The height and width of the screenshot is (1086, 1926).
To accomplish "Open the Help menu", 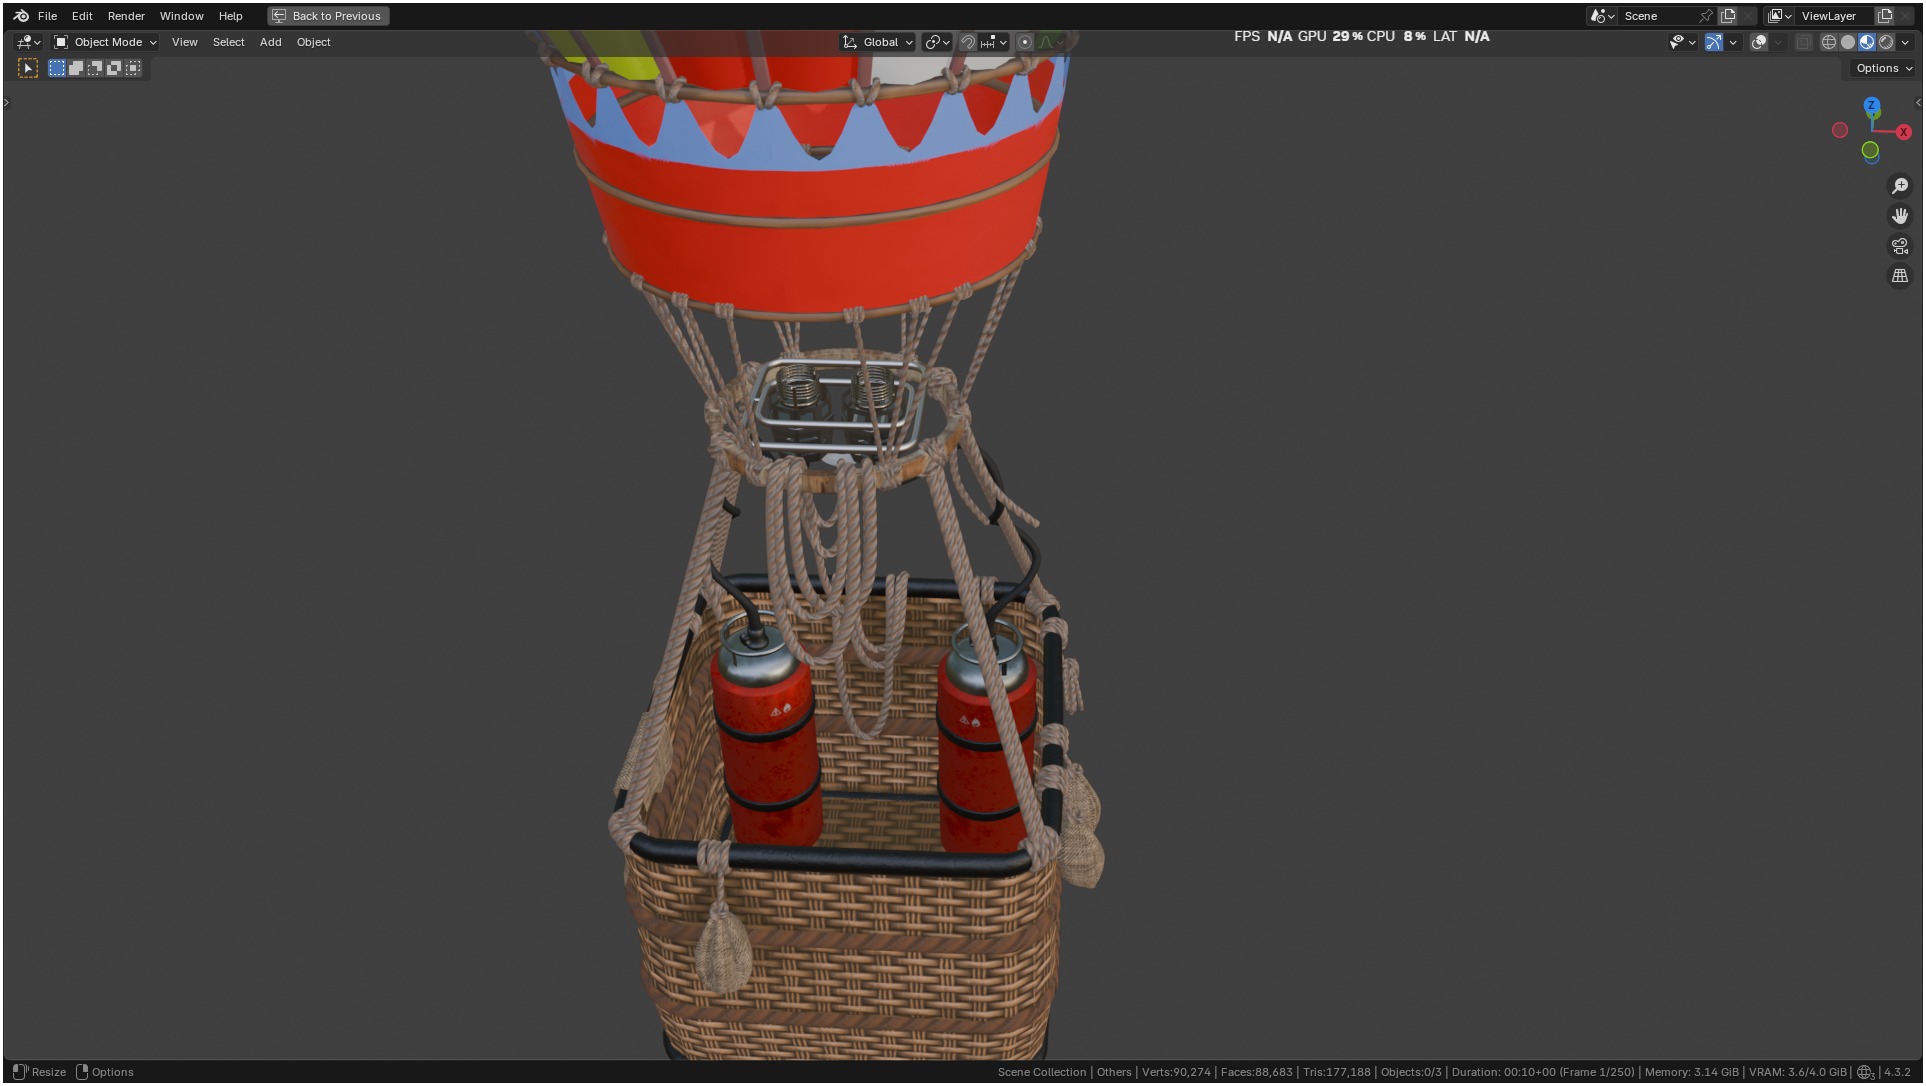I will pyautogui.click(x=230, y=16).
